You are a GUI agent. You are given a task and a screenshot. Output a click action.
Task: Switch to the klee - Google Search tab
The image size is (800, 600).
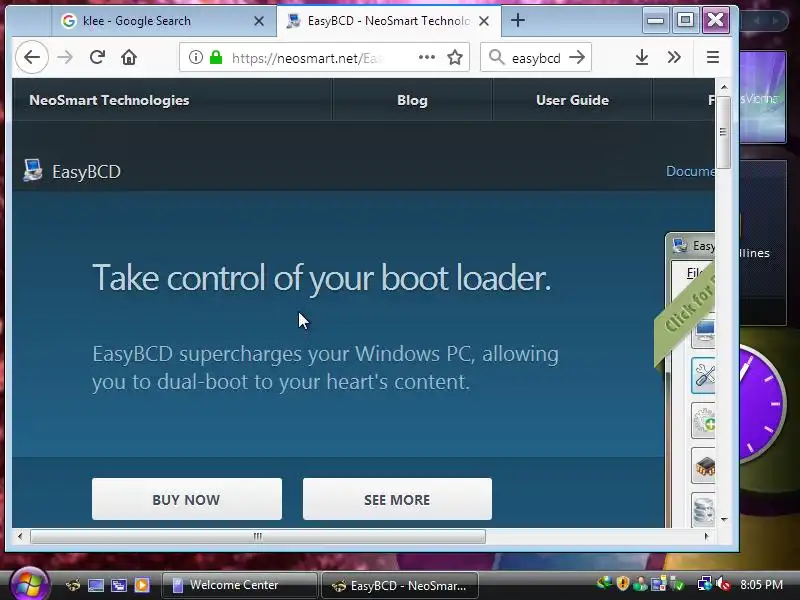coord(164,21)
